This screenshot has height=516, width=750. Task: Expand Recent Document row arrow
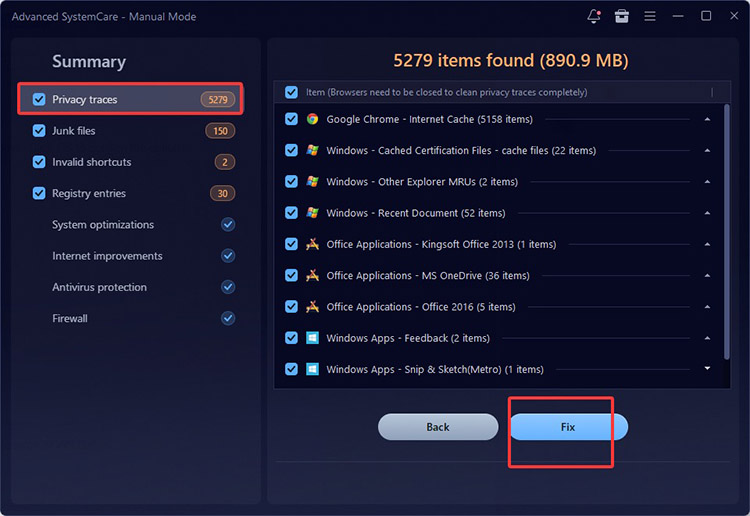coord(707,213)
